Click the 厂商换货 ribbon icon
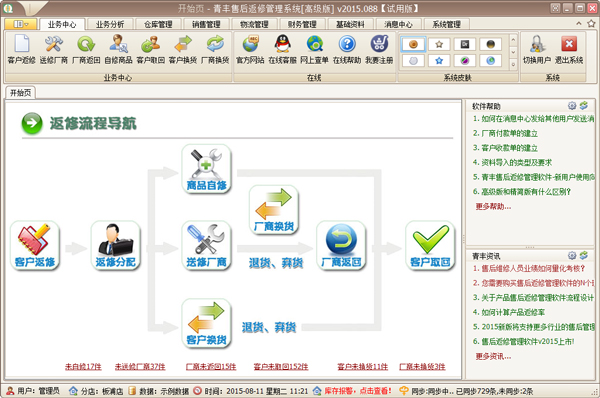600x398 pixels. tap(215, 49)
